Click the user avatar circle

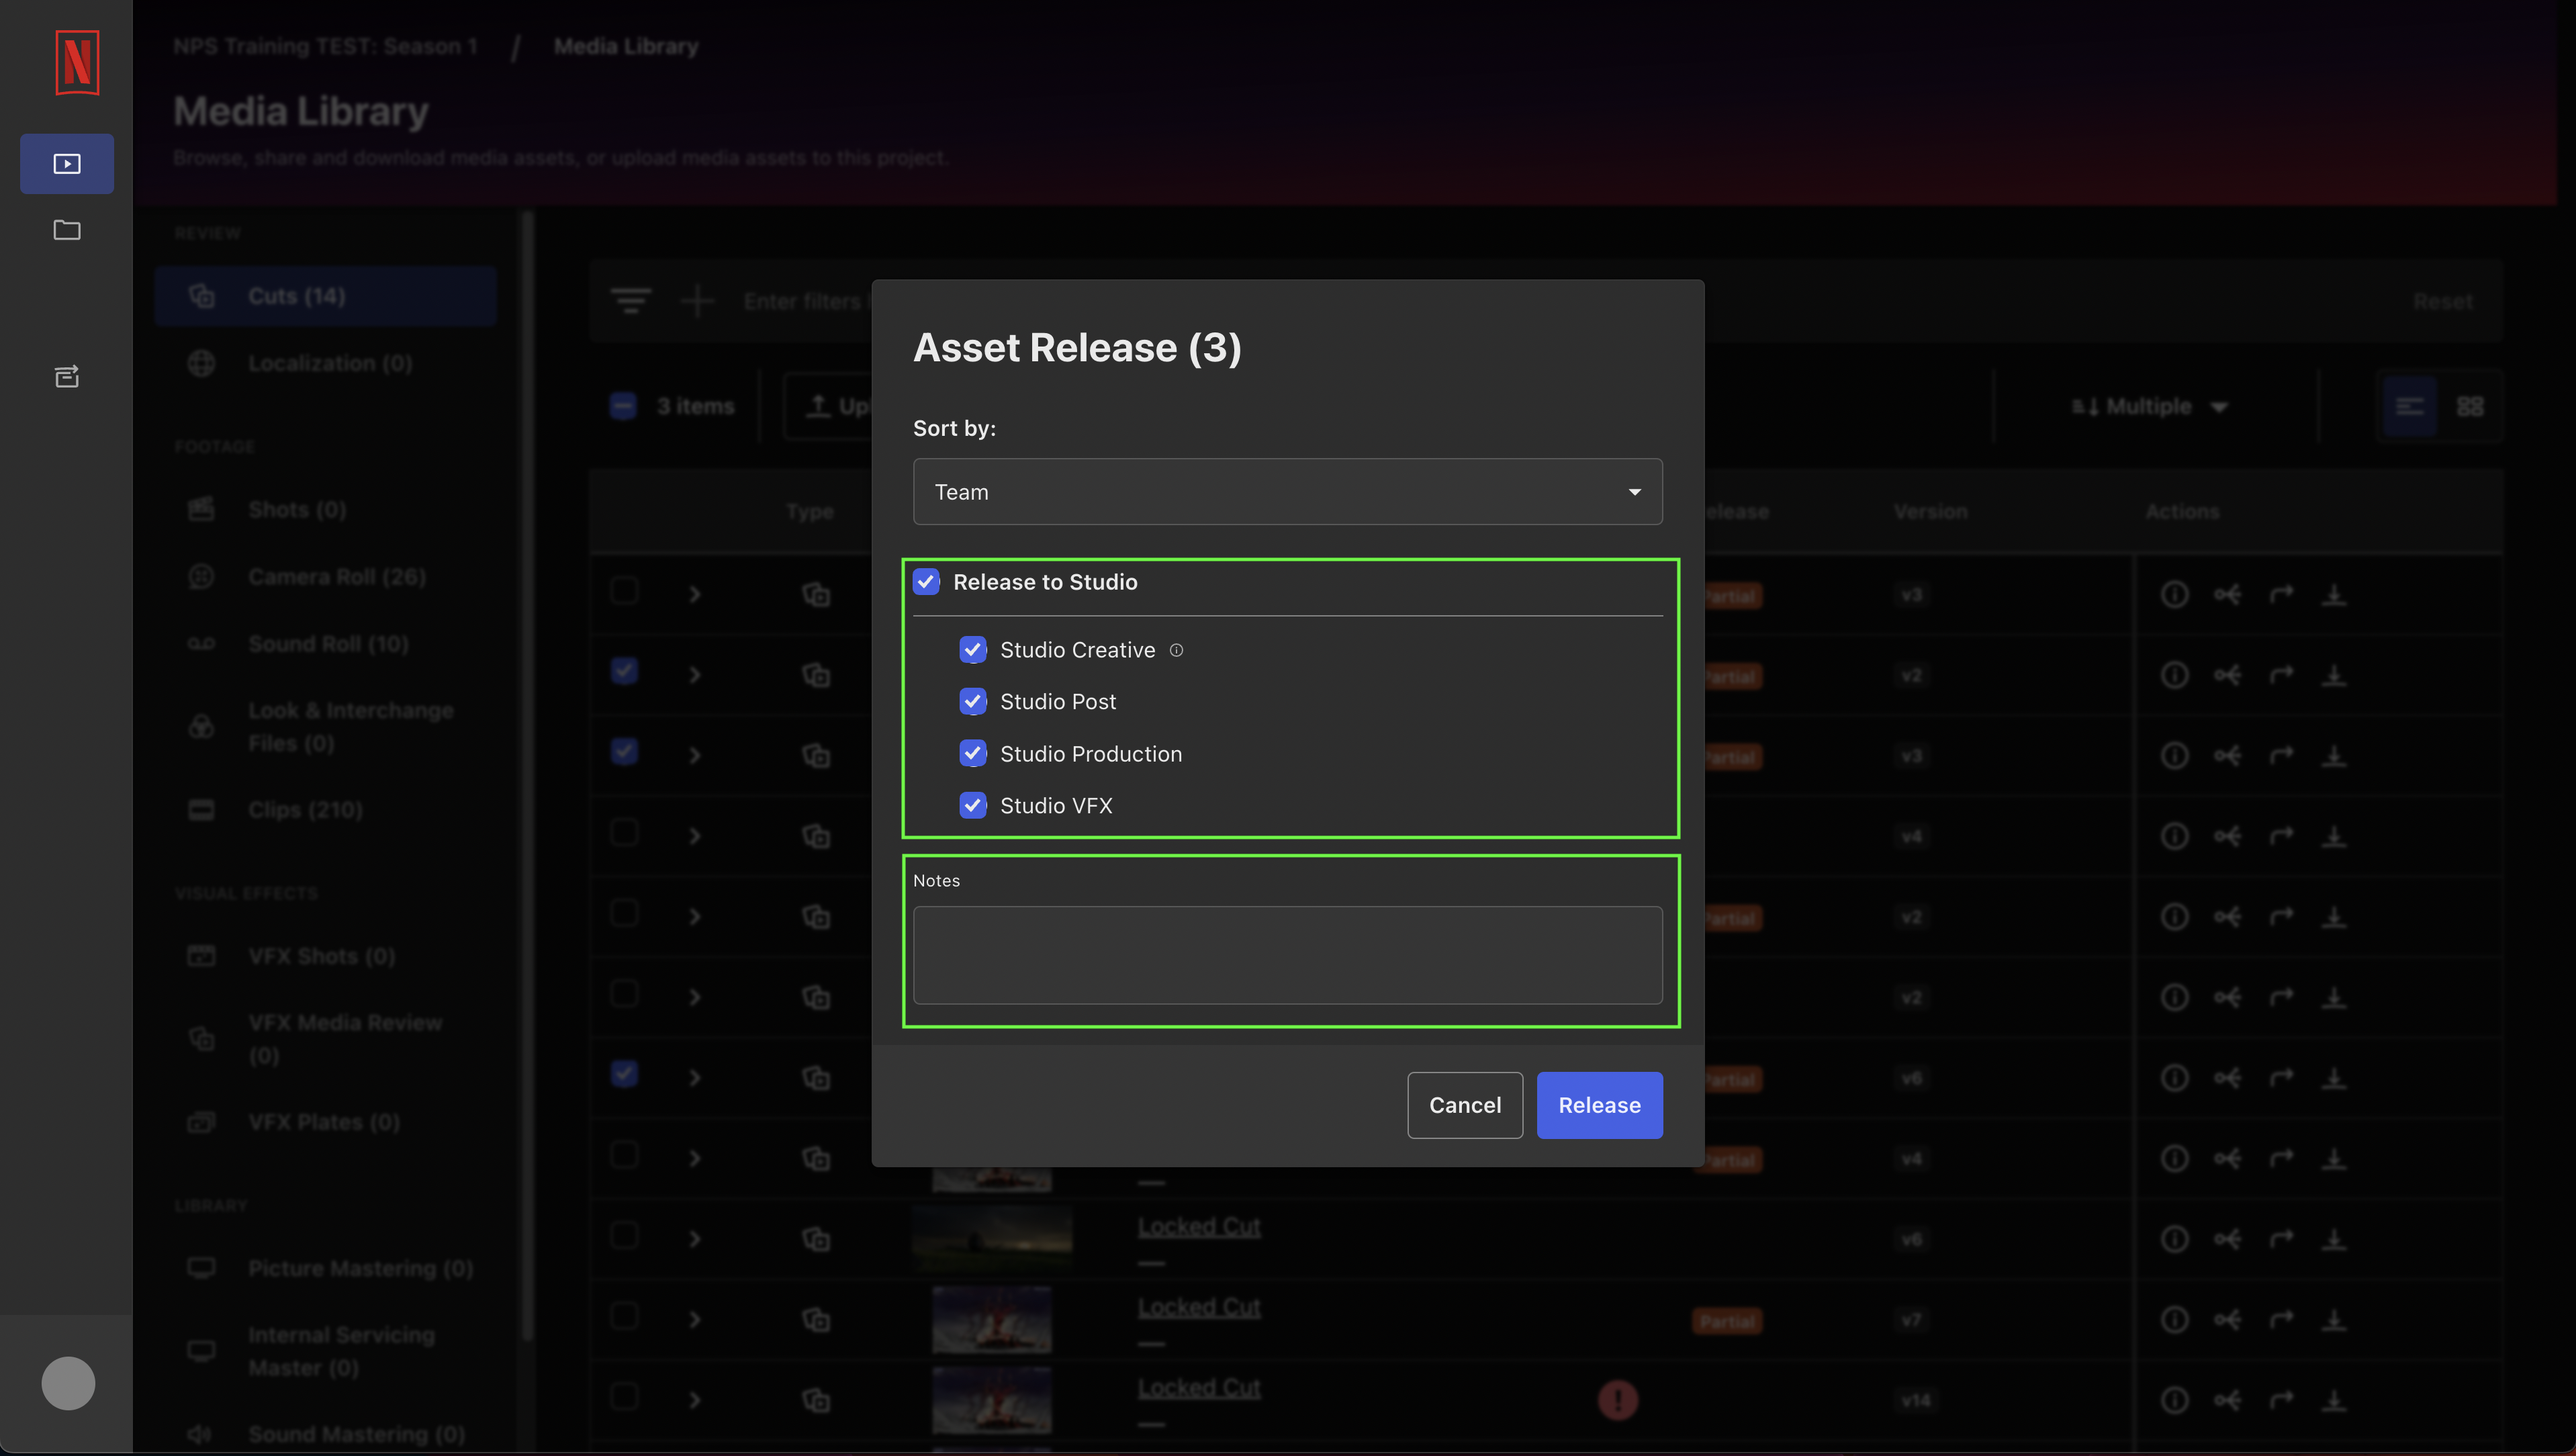point(68,1383)
